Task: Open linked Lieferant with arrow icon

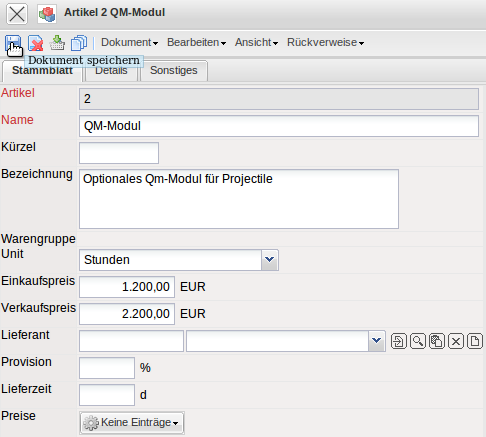Action: 399,341
